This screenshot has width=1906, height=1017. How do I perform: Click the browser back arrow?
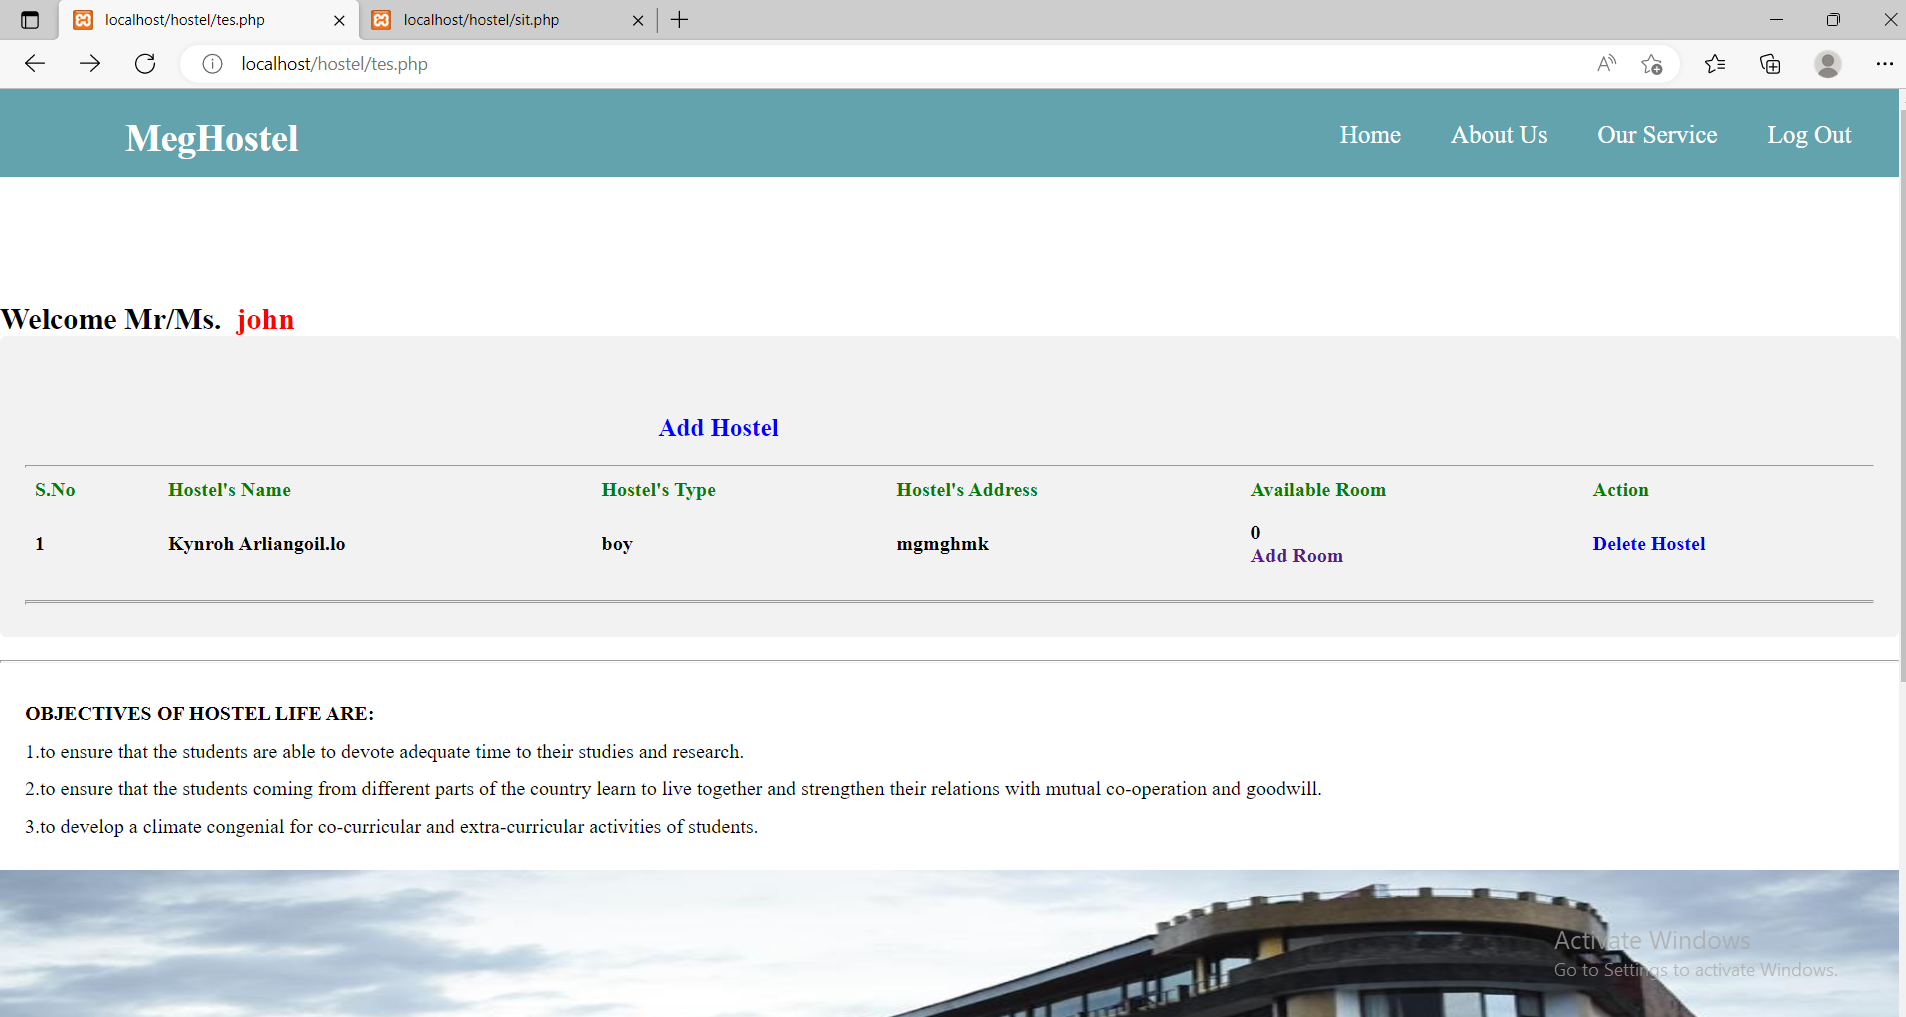(x=35, y=63)
